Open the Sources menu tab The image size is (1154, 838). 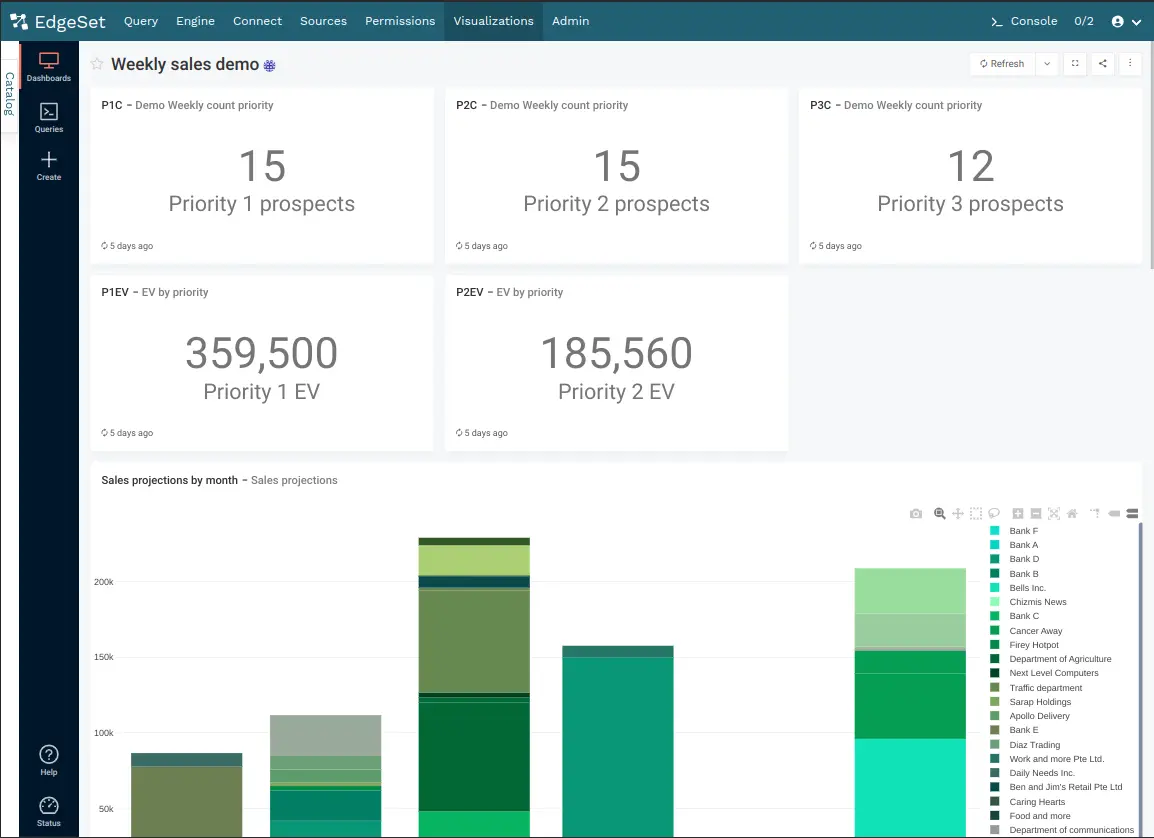pyautogui.click(x=323, y=21)
